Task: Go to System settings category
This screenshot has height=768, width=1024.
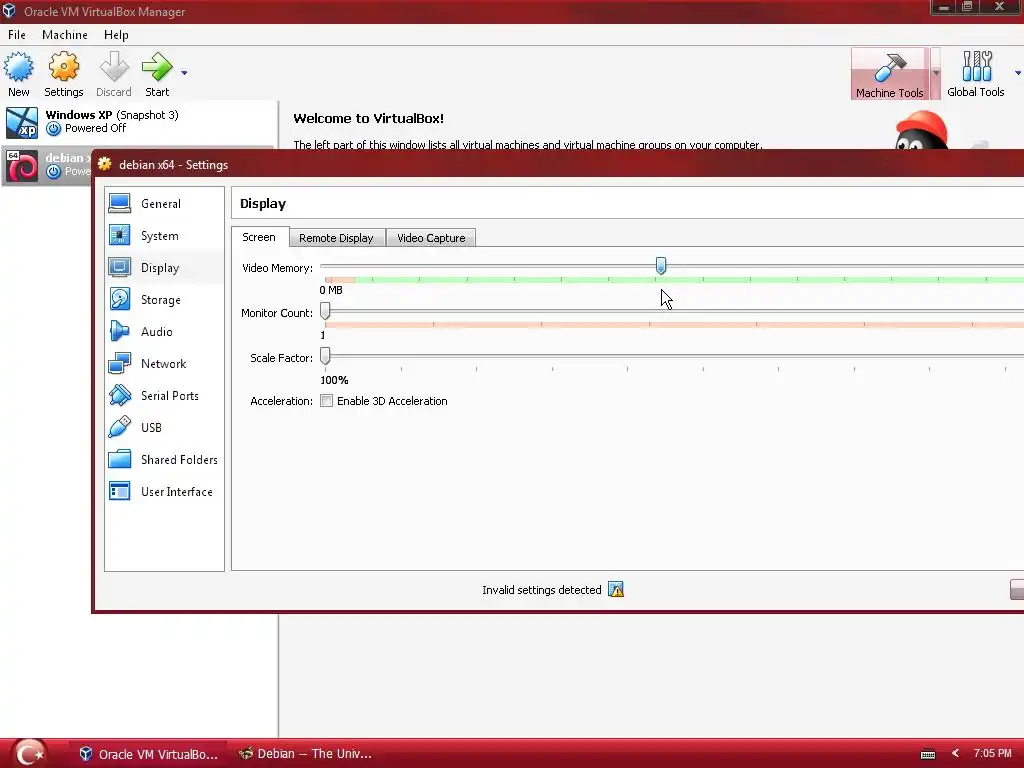Action: (164, 236)
